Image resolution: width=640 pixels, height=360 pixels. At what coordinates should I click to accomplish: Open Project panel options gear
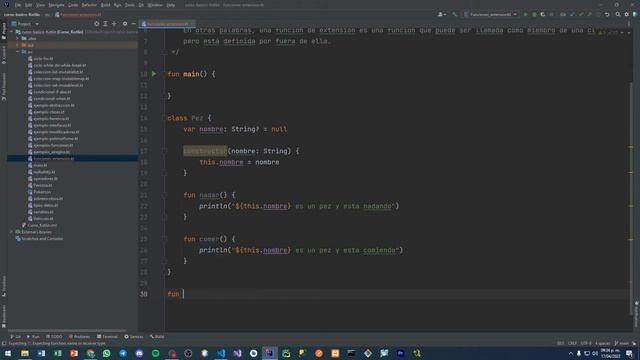click(125, 24)
